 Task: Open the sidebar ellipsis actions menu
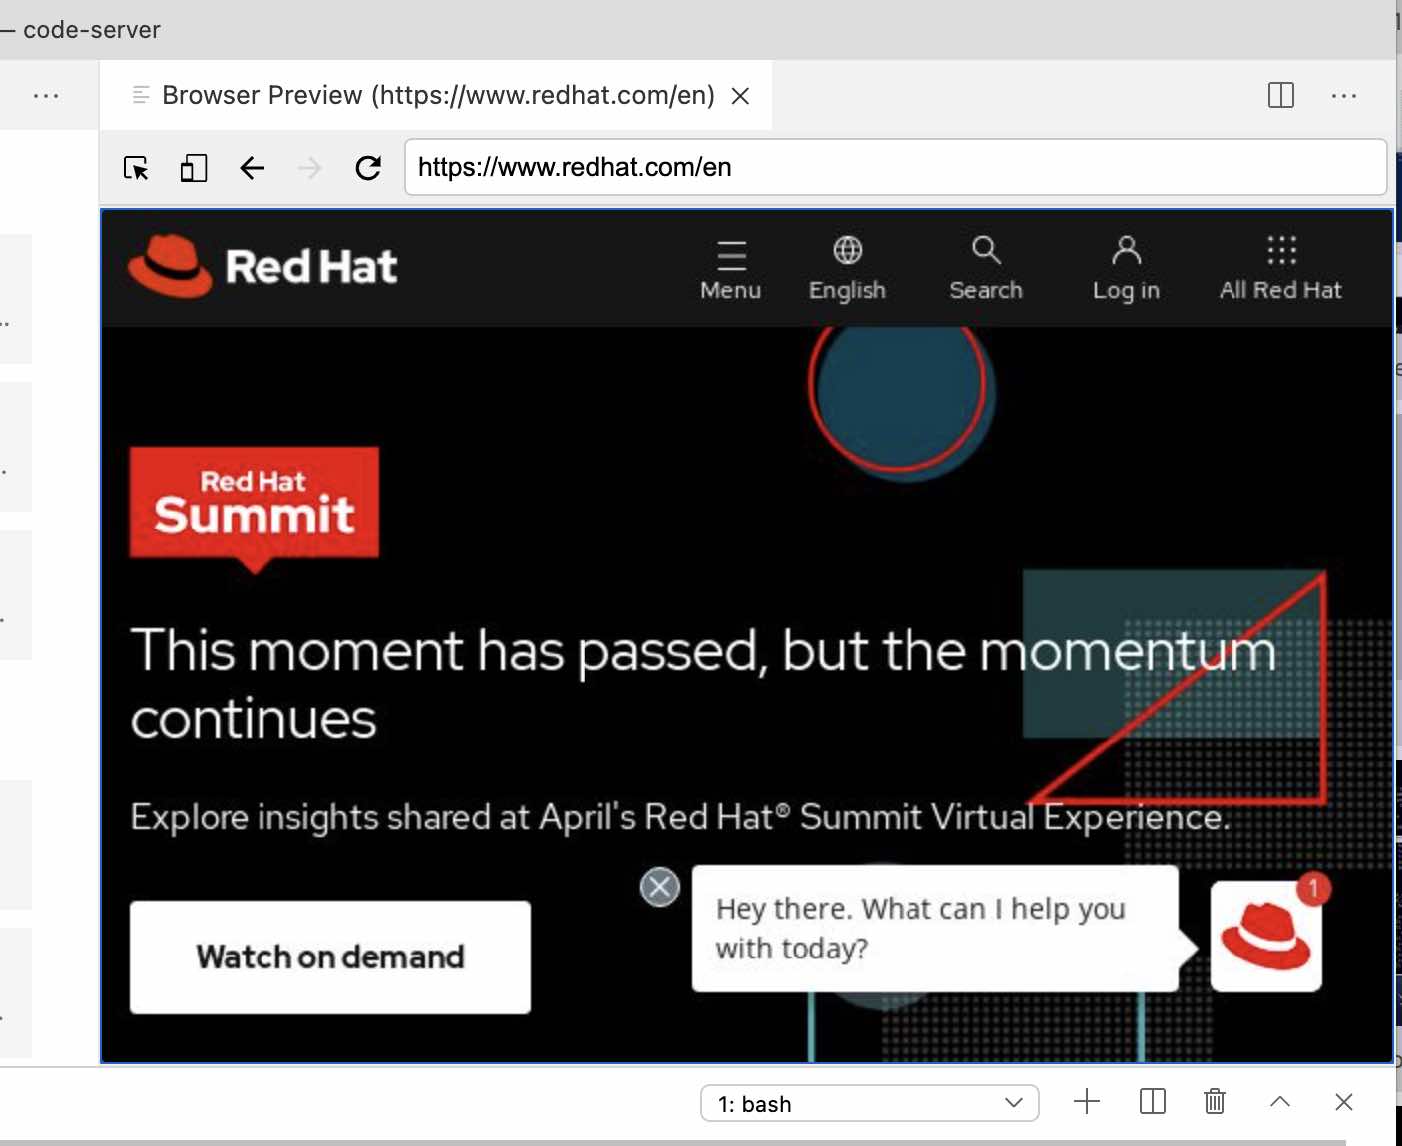coord(47,95)
